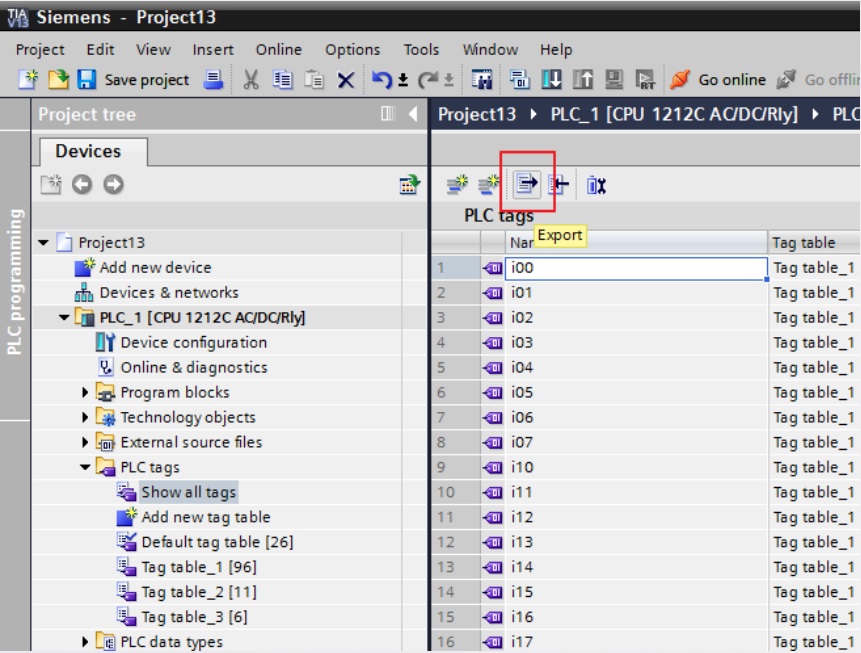Open the Options menu
The height and width of the screenshot is (653, 861).
coord(353,49)
